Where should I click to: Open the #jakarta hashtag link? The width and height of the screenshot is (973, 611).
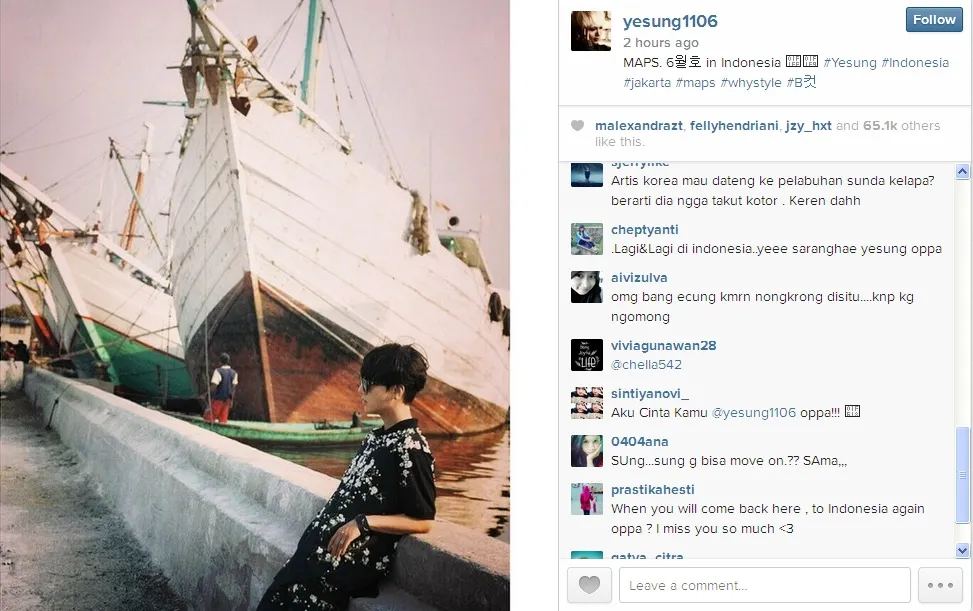tap(647, 83)
